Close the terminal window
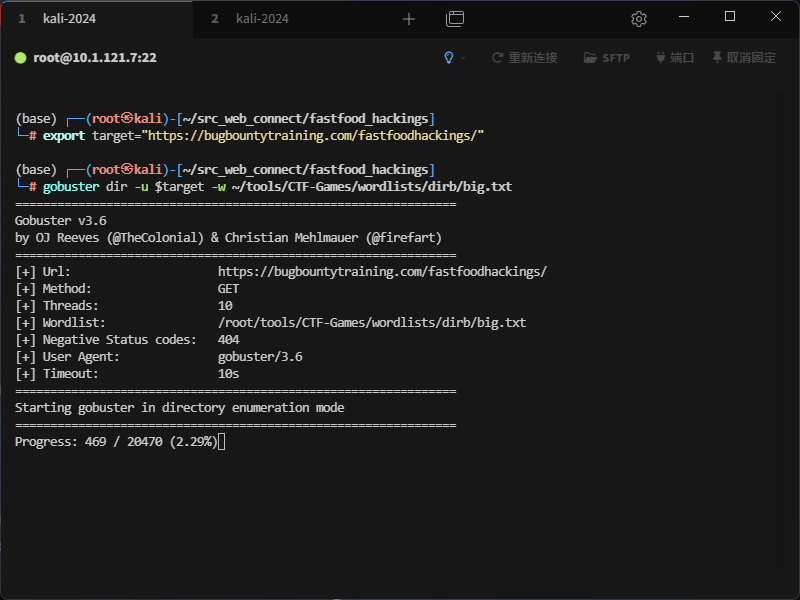 tap(776, 17)
